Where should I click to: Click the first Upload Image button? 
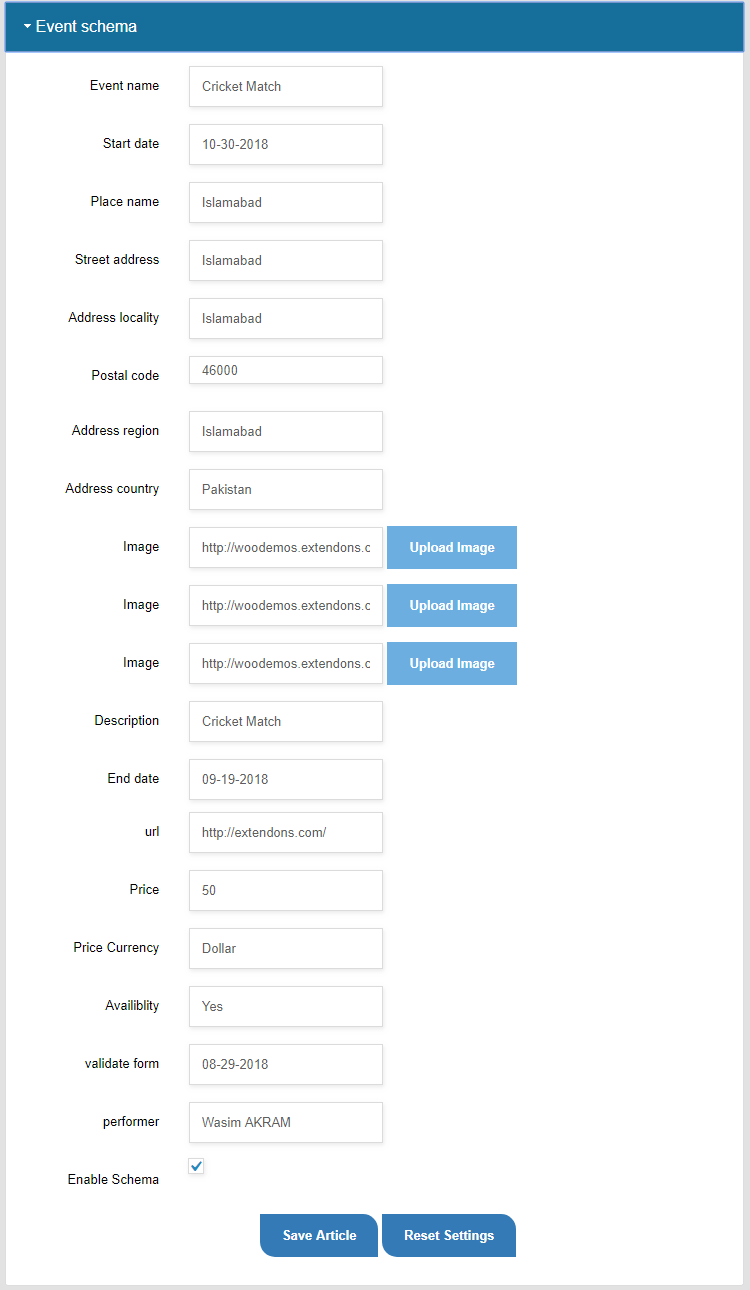tap(452, 547)
